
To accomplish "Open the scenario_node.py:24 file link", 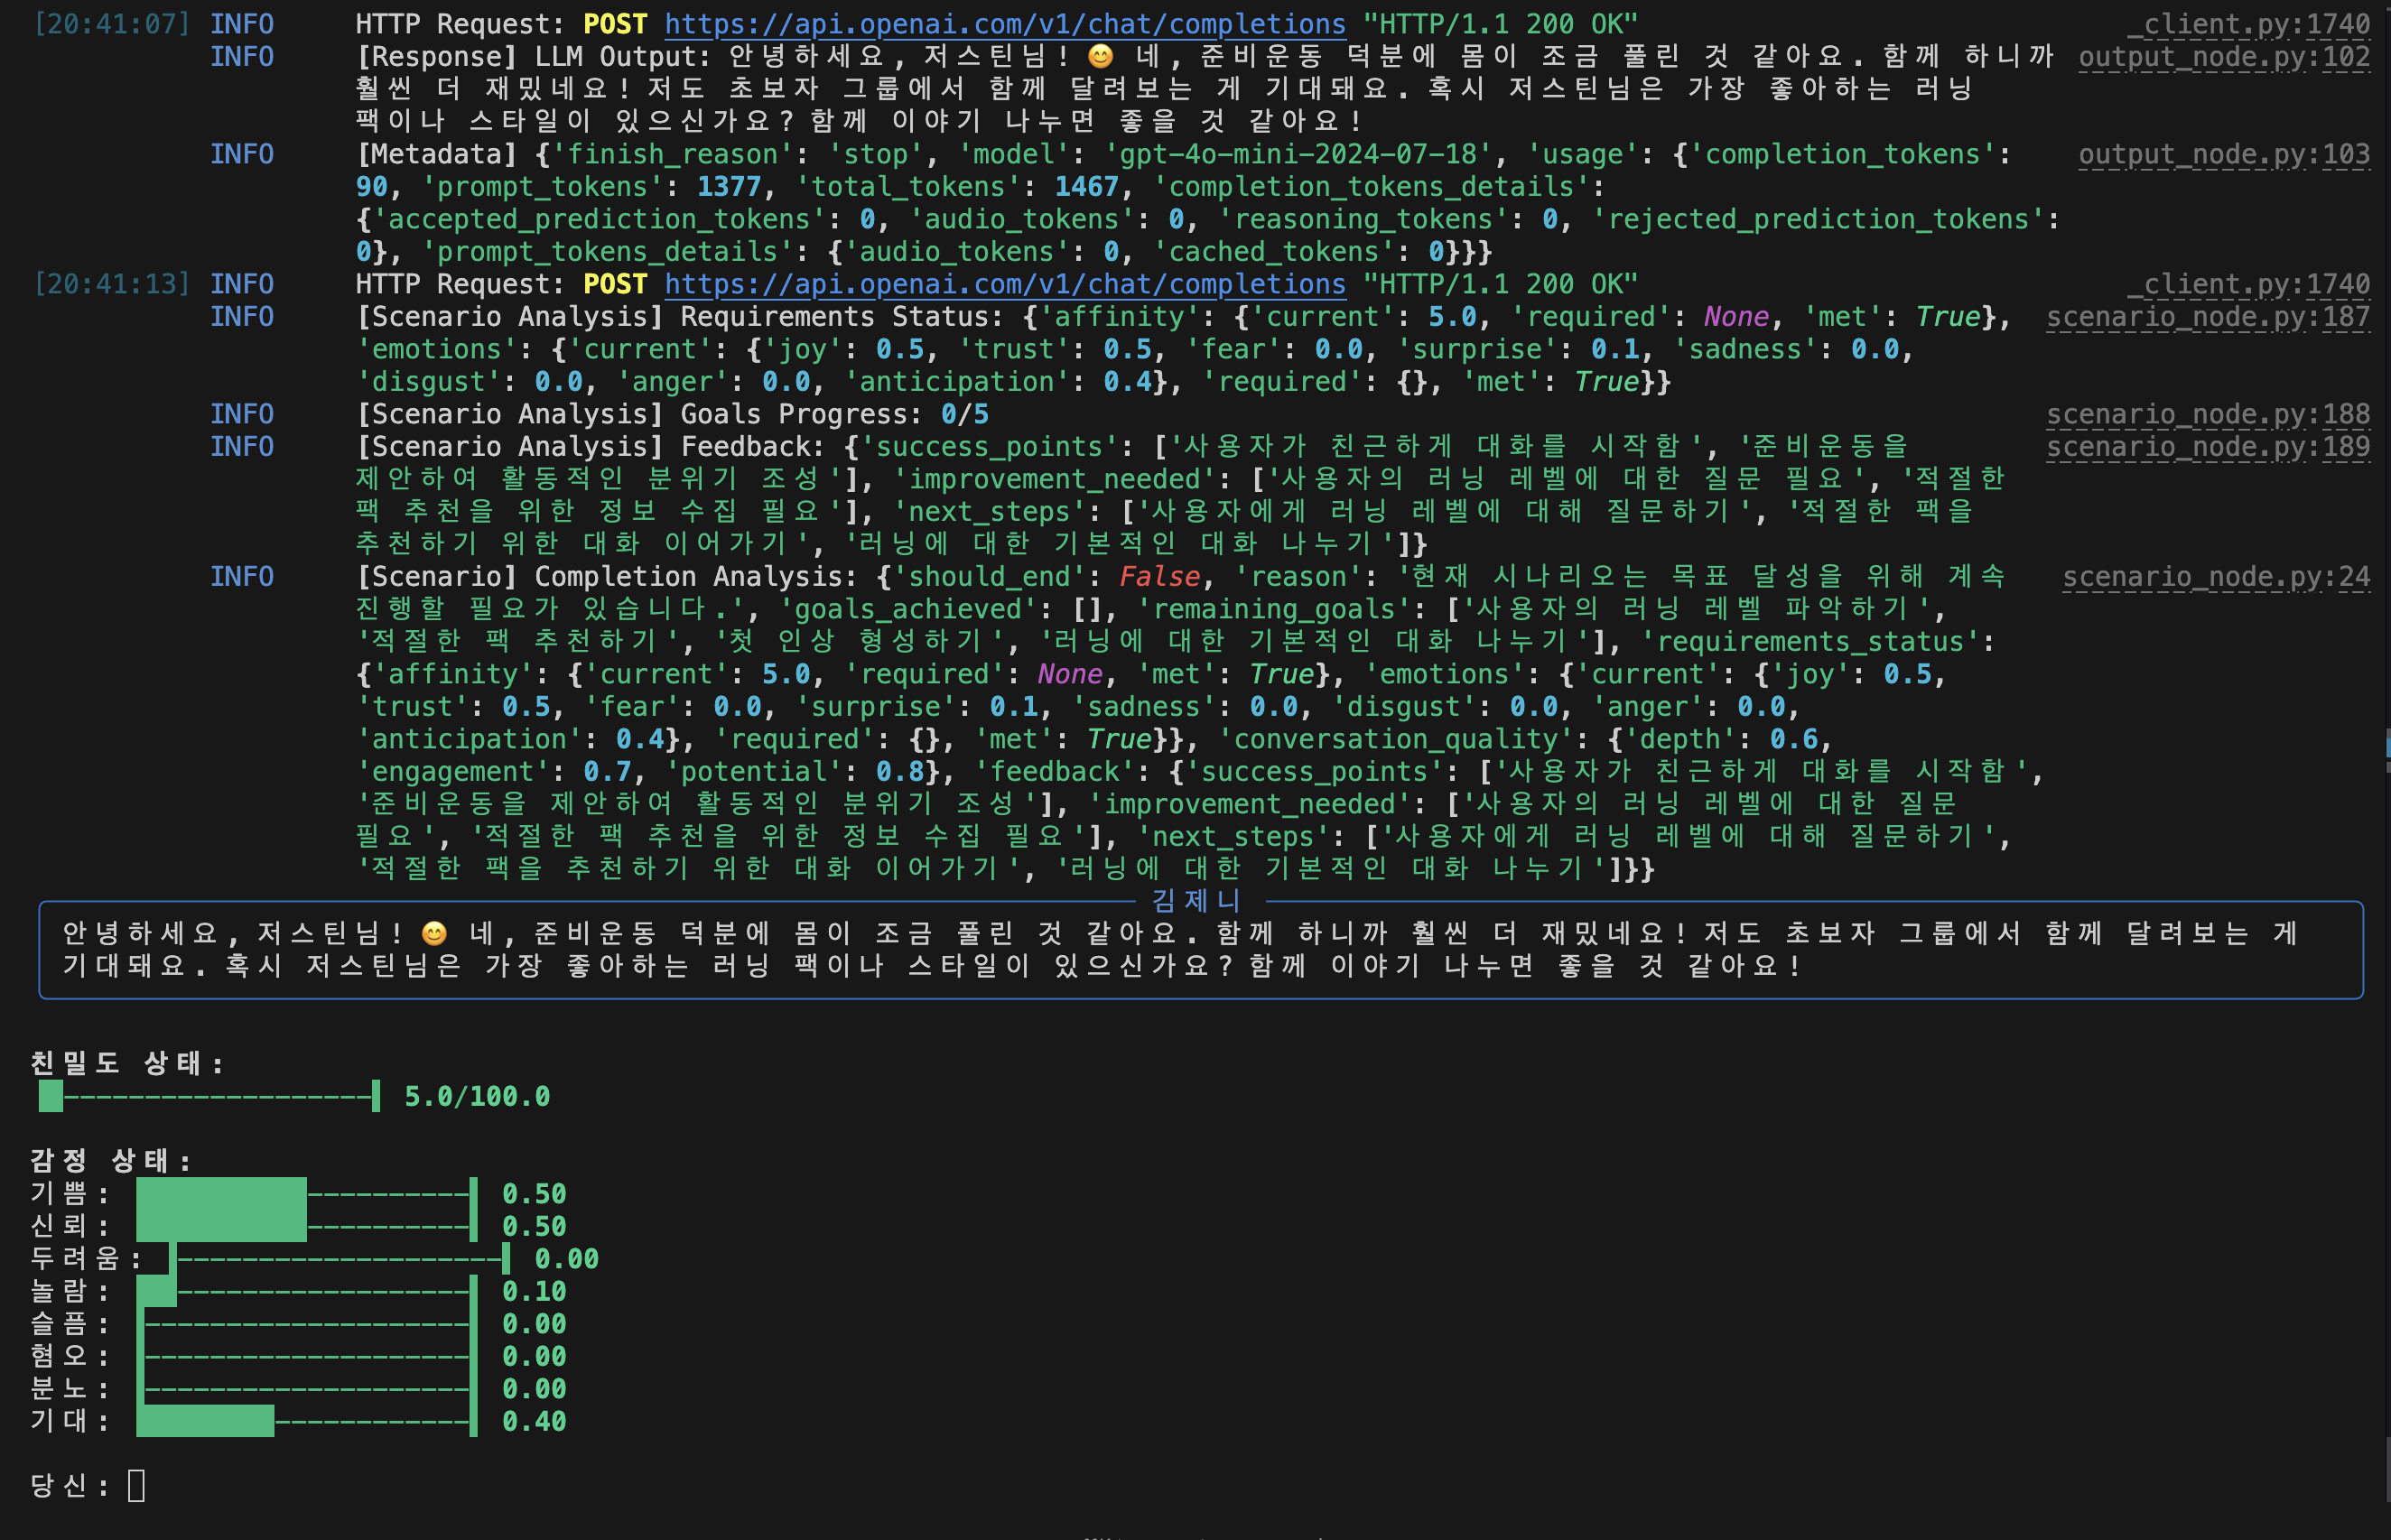I will [x=2215, y=577].
